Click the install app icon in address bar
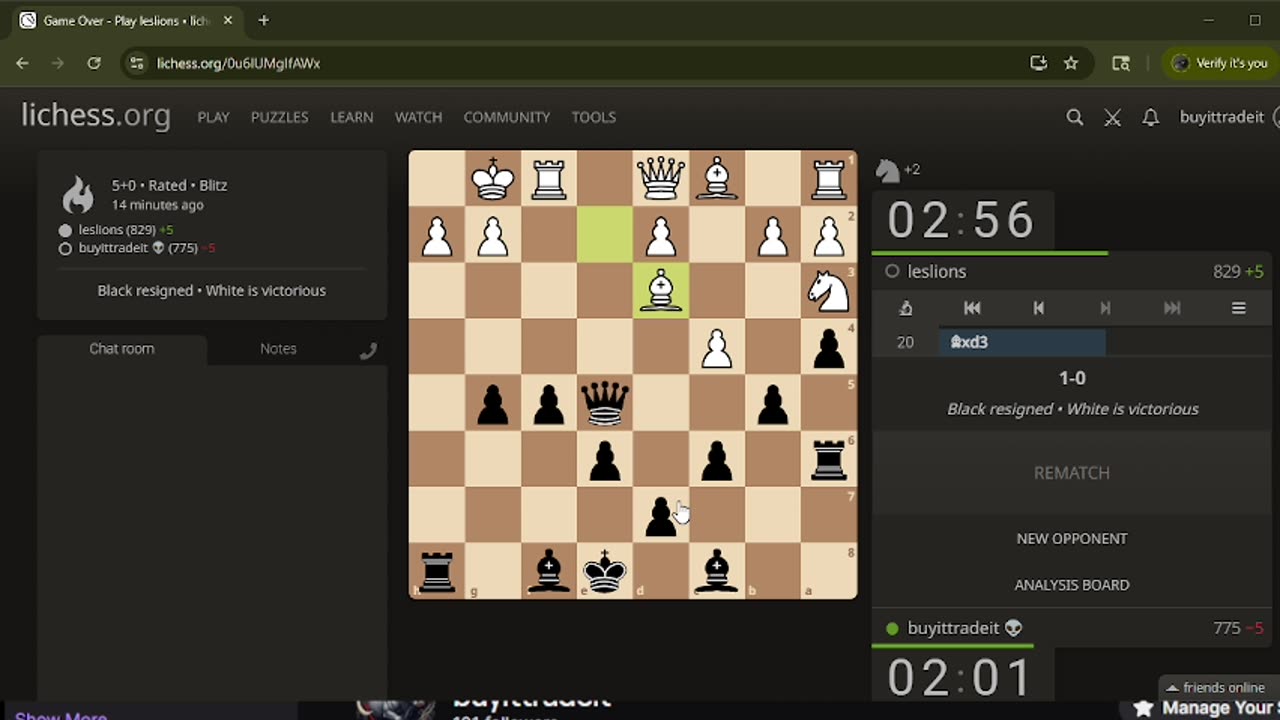Viewport: 1280px width, 720px height. pyautogui.click(x=1038, y=63)
